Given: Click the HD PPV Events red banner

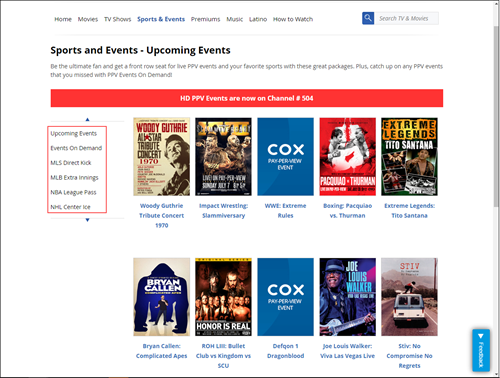Looking at the screenshot, I should (247, 98).
